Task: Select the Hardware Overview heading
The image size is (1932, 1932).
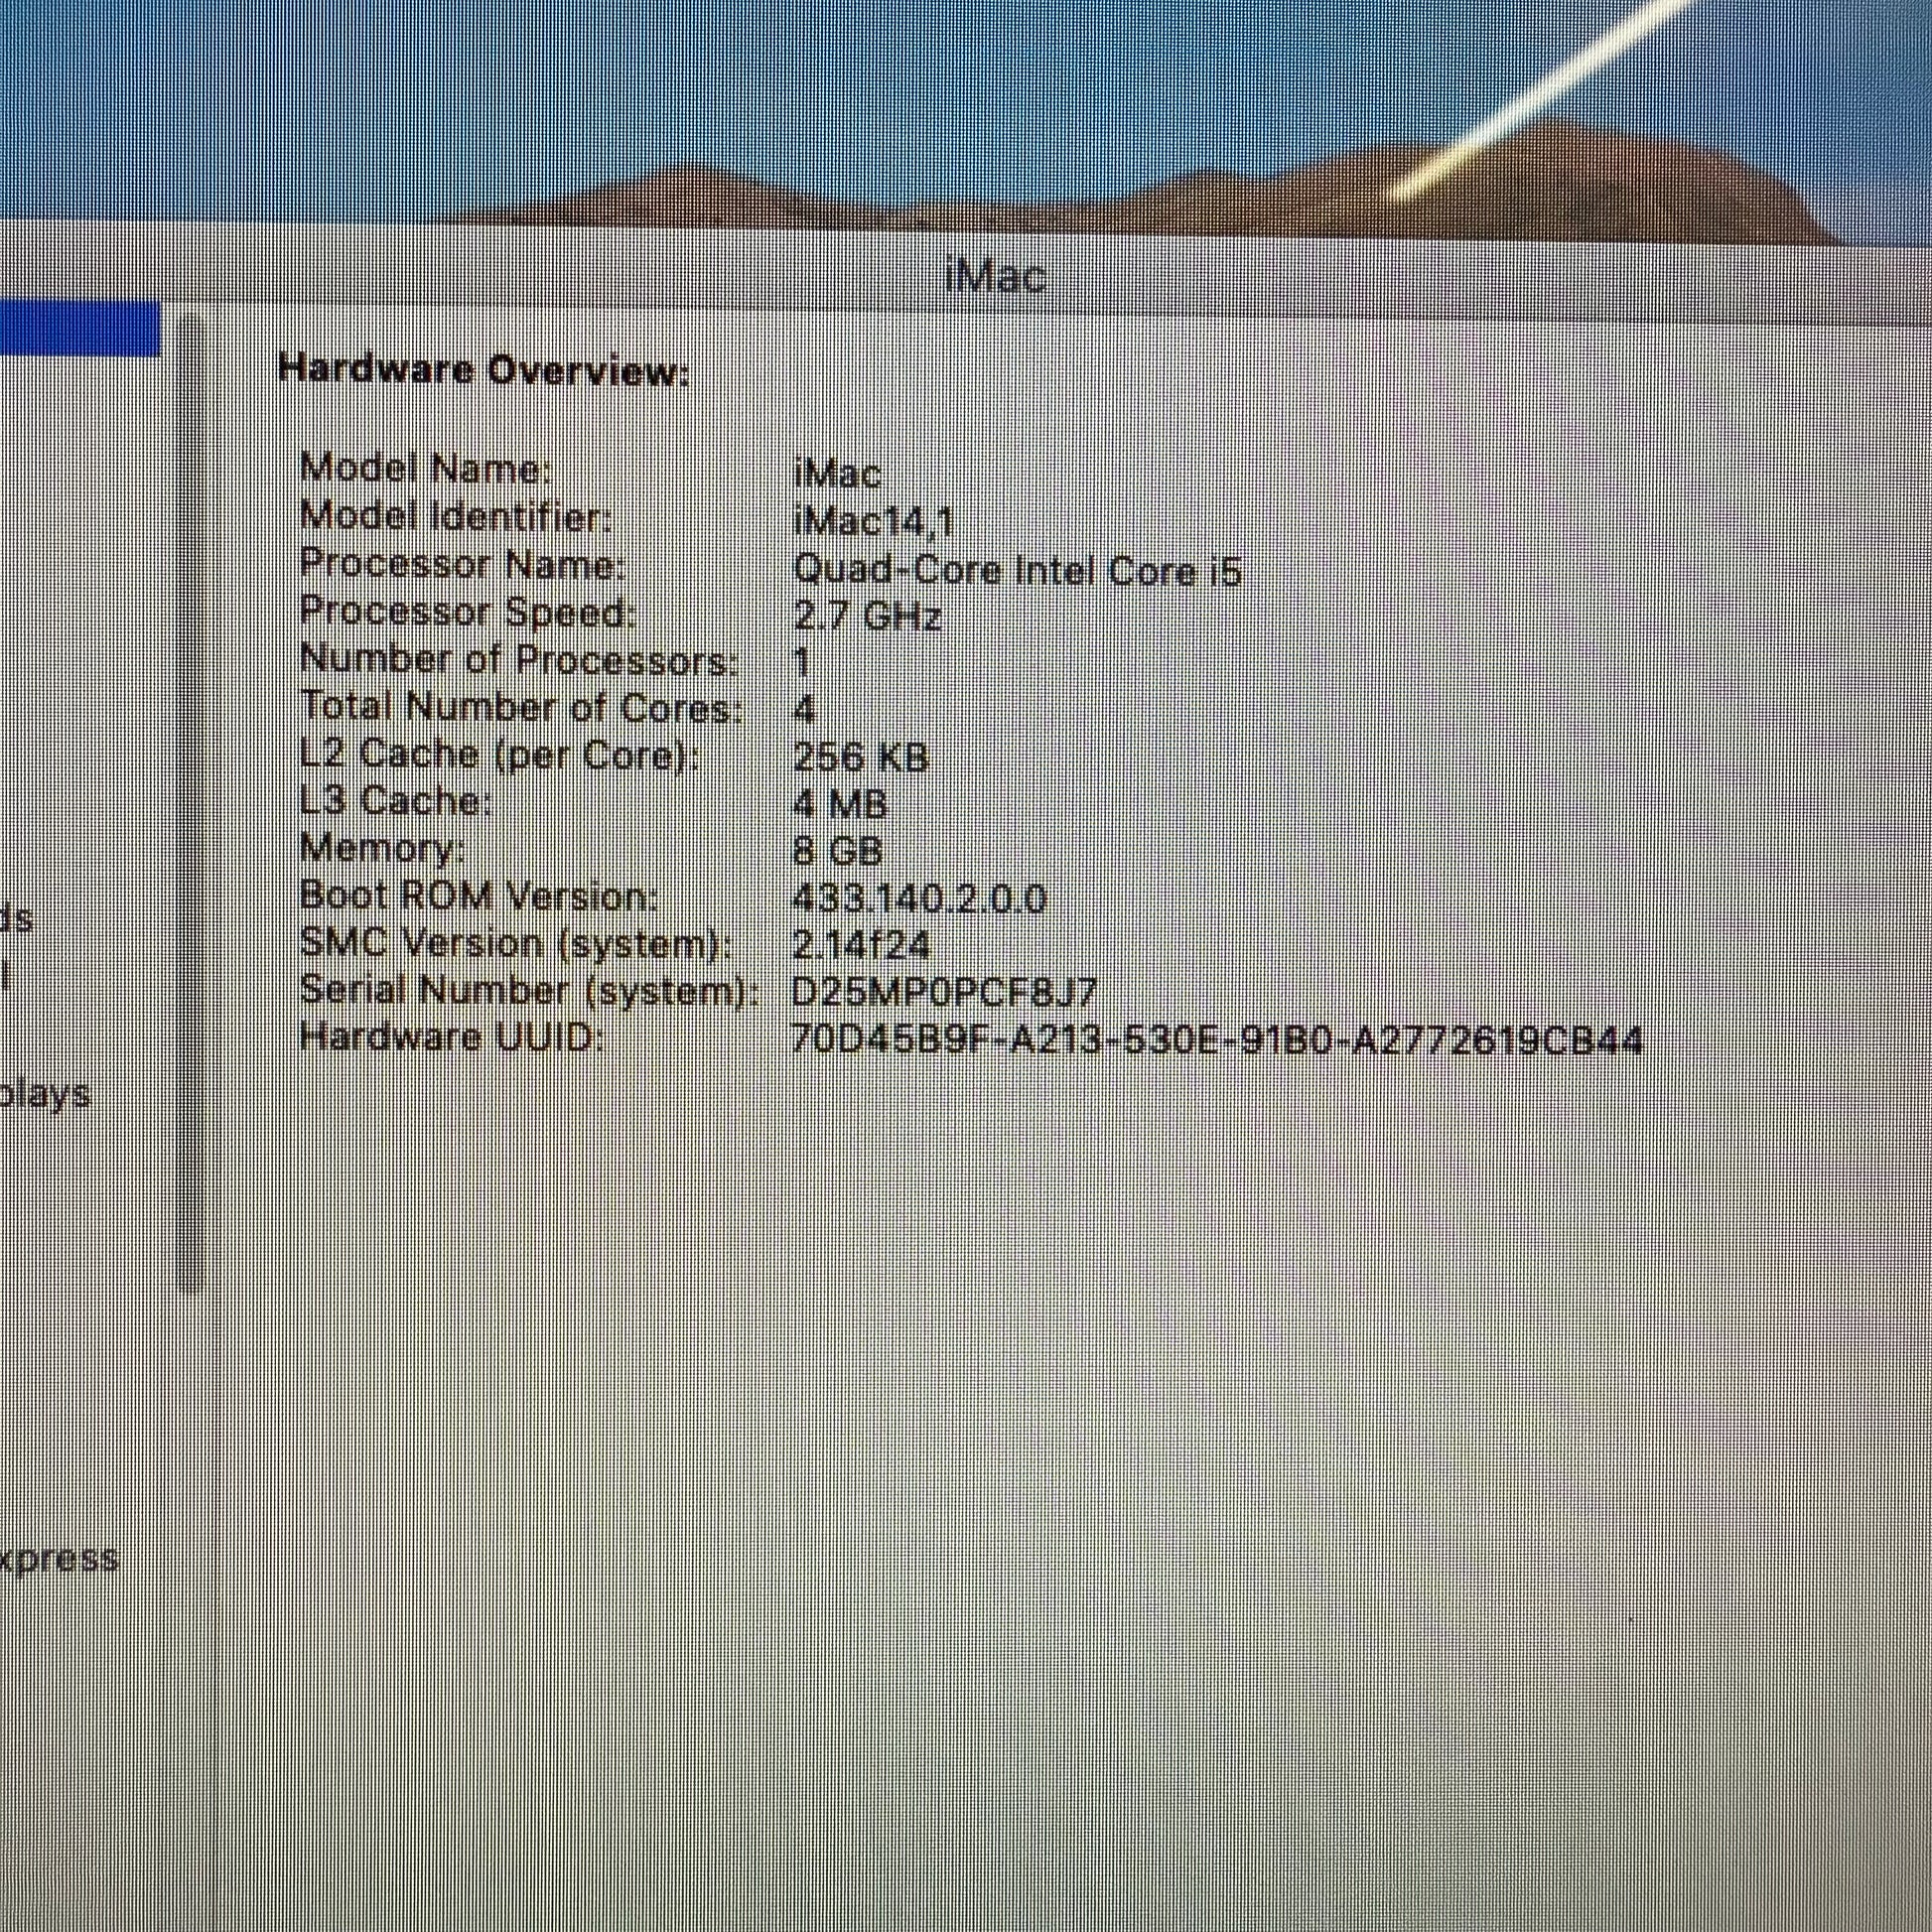Action: (x=484, y=370)
